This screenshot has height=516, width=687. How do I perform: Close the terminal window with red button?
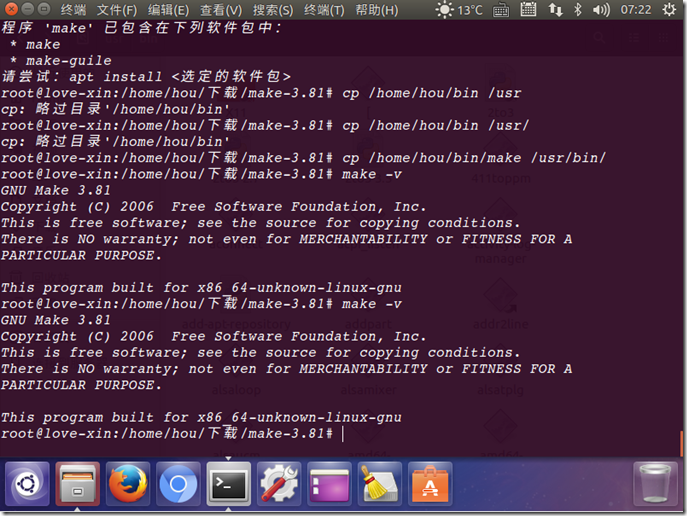[11, 9]
